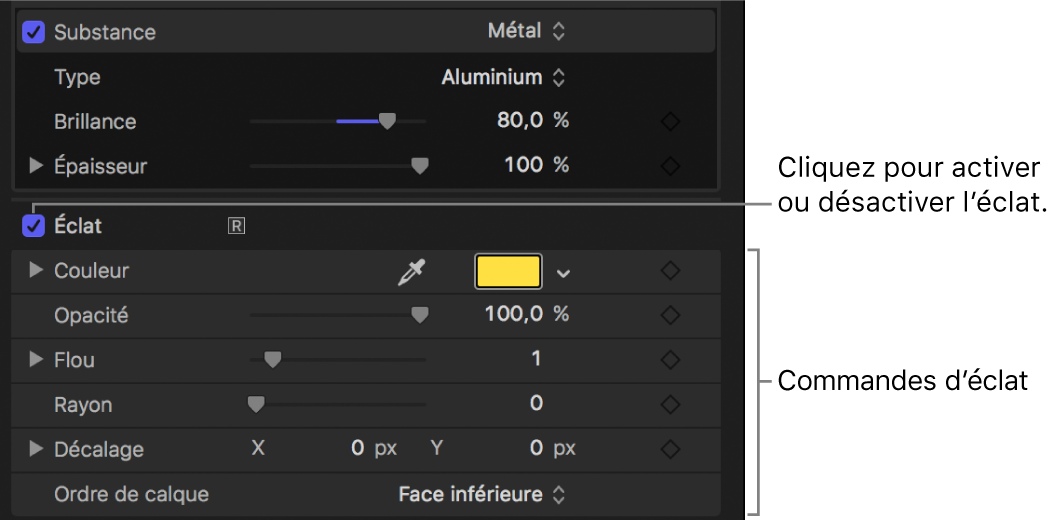This screenshot has width=1051, height=521.
Task: Click the reset icon next to Éclat
Action: tap(236, 226)
